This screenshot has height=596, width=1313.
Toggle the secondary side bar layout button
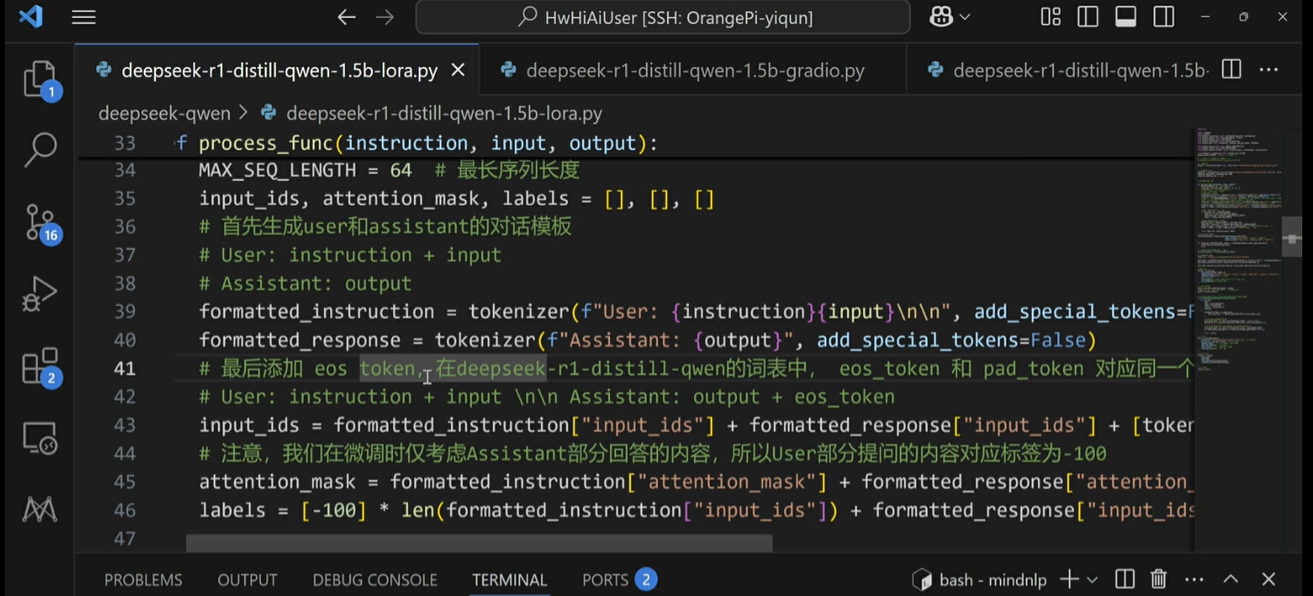click(x=1163, y=17)
